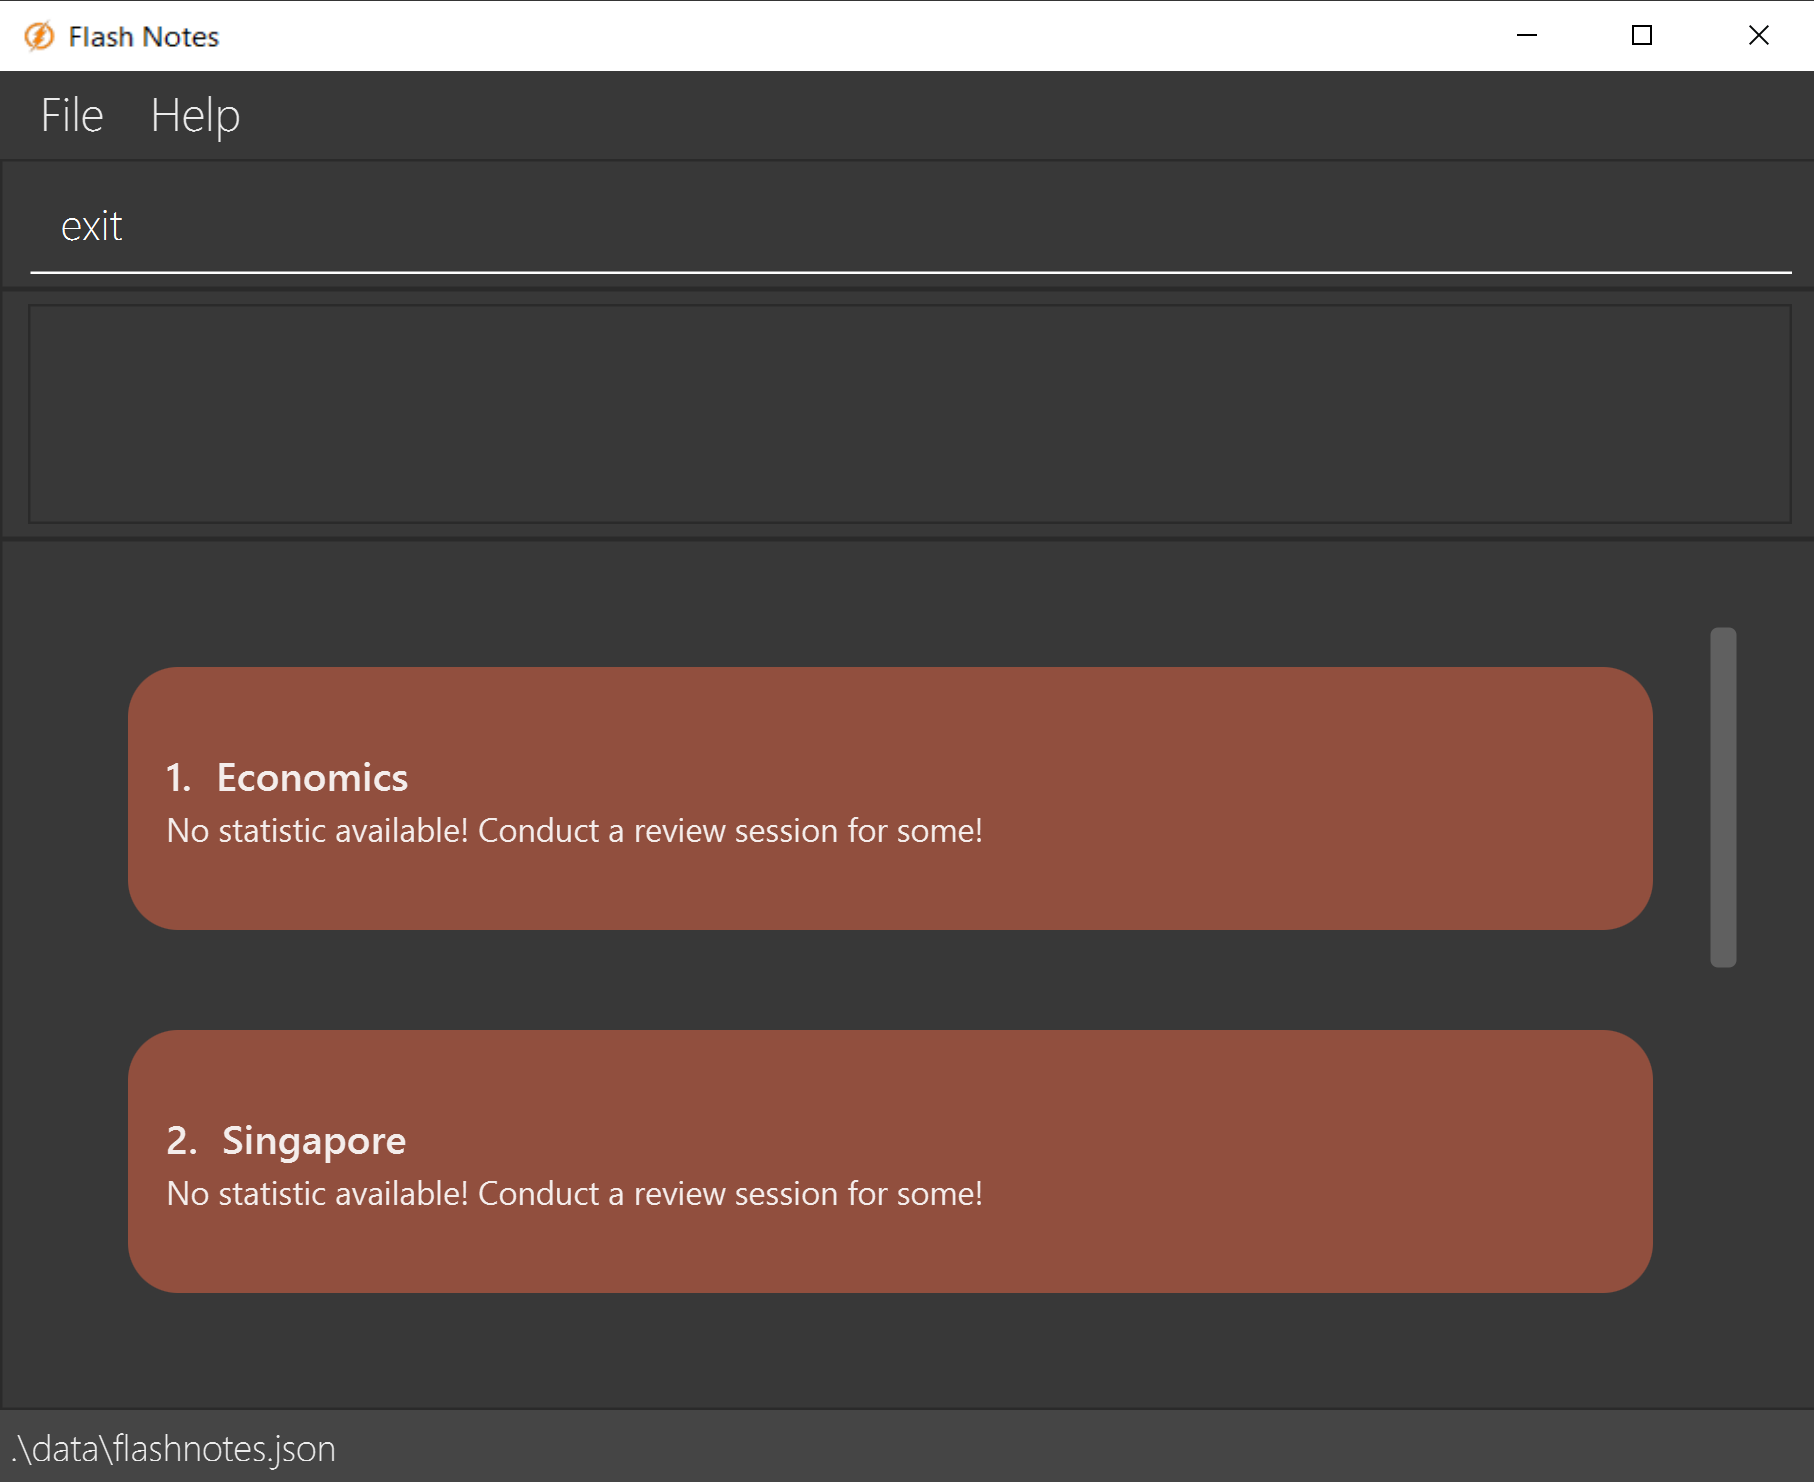Click the empty result display box
This screenshot has width=1814, height=1482.
pos(909,414)
